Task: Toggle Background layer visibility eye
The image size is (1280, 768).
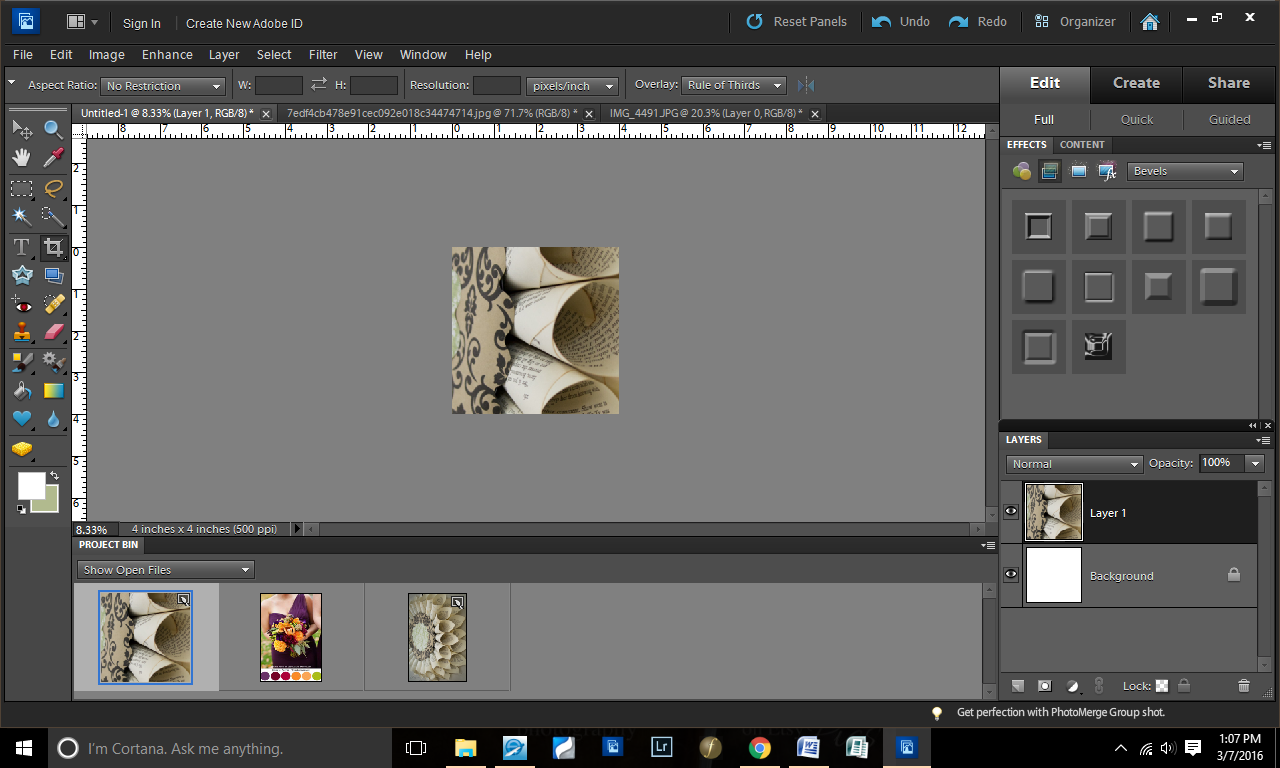Action: click(x=1011, y=575)
